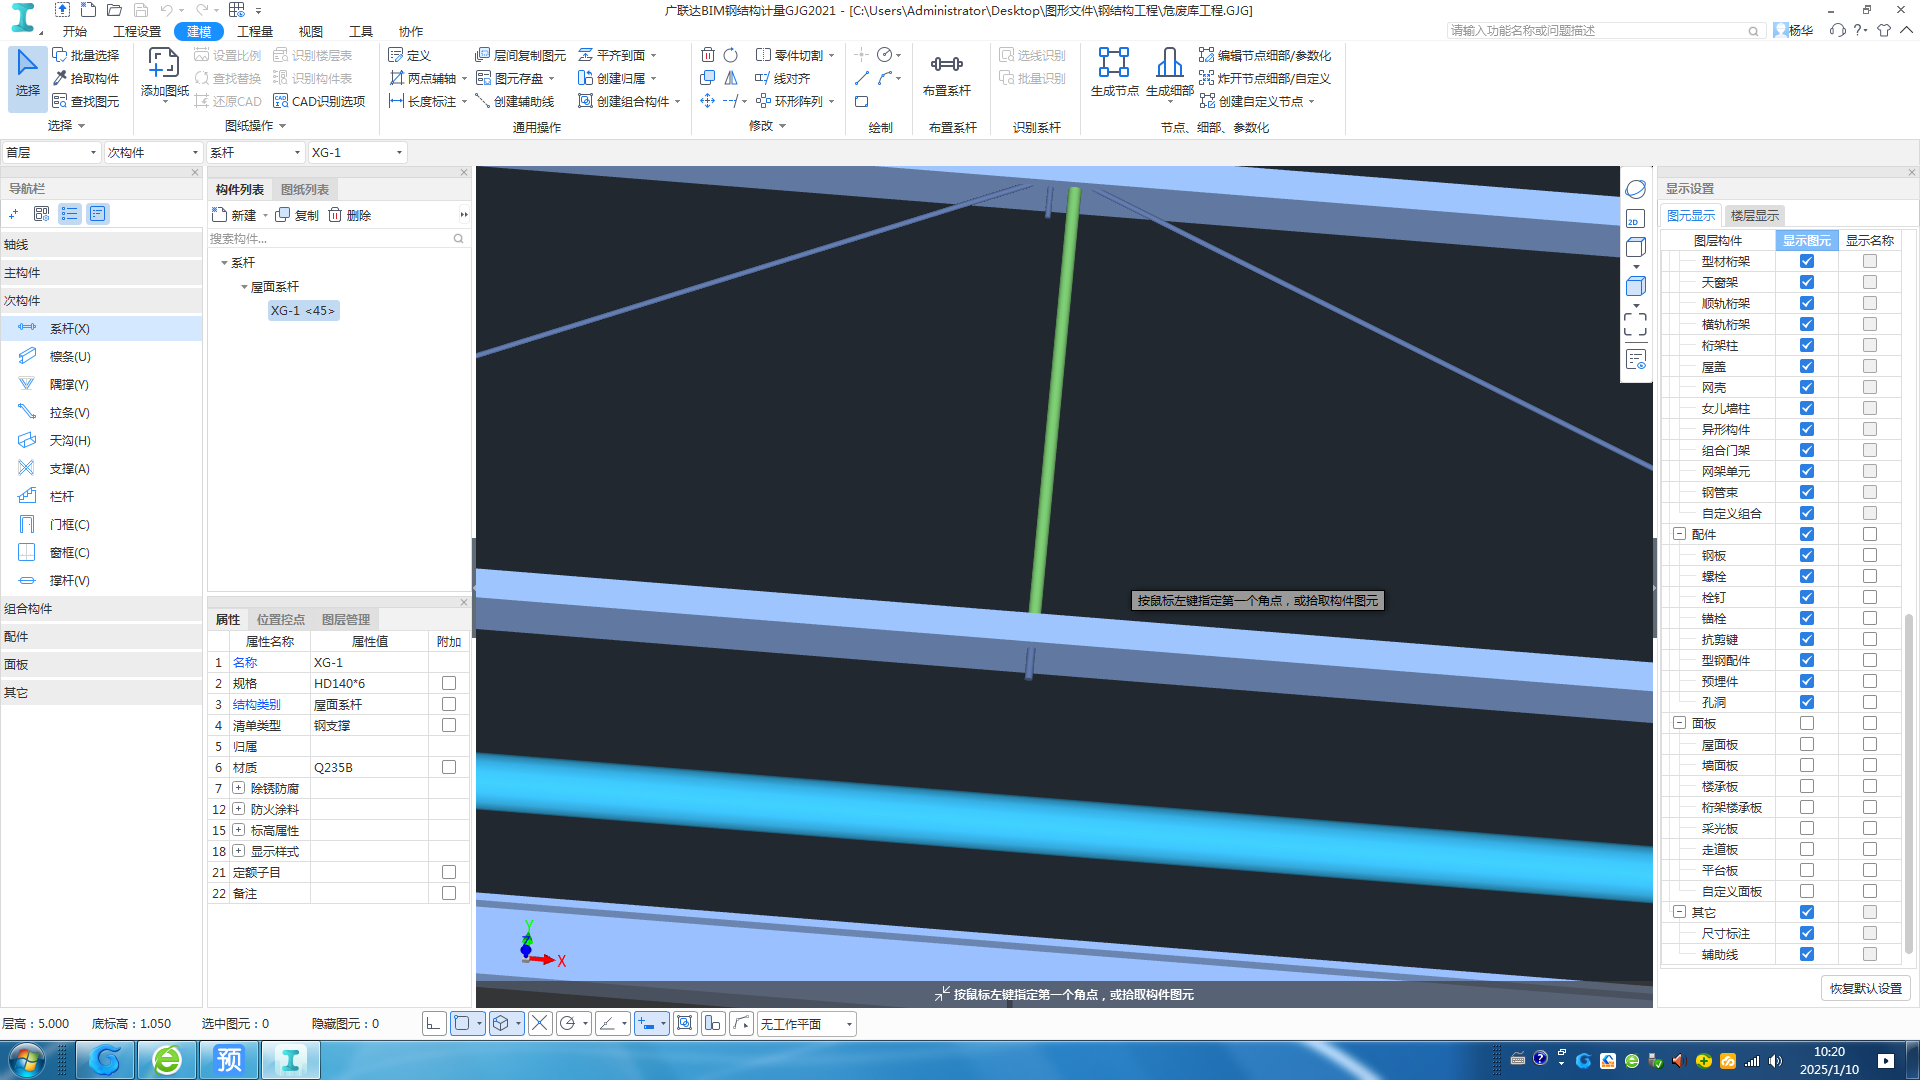The width and height of the screenshot is (1920, 1080).
Task: Open the 工程量 ribbon tab
Action: coord(255,32)
